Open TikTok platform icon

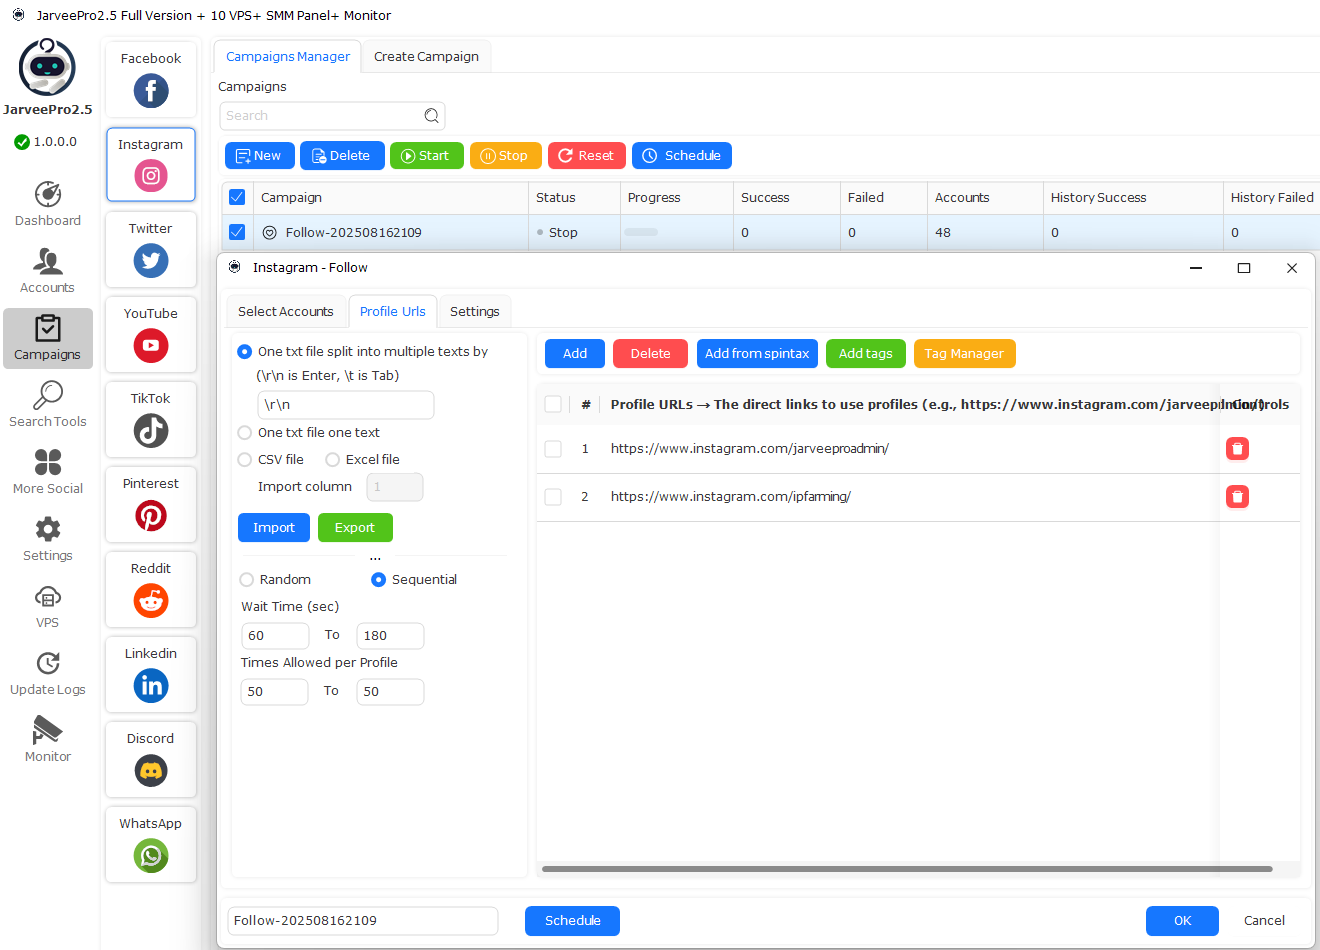tap(151, 431)
